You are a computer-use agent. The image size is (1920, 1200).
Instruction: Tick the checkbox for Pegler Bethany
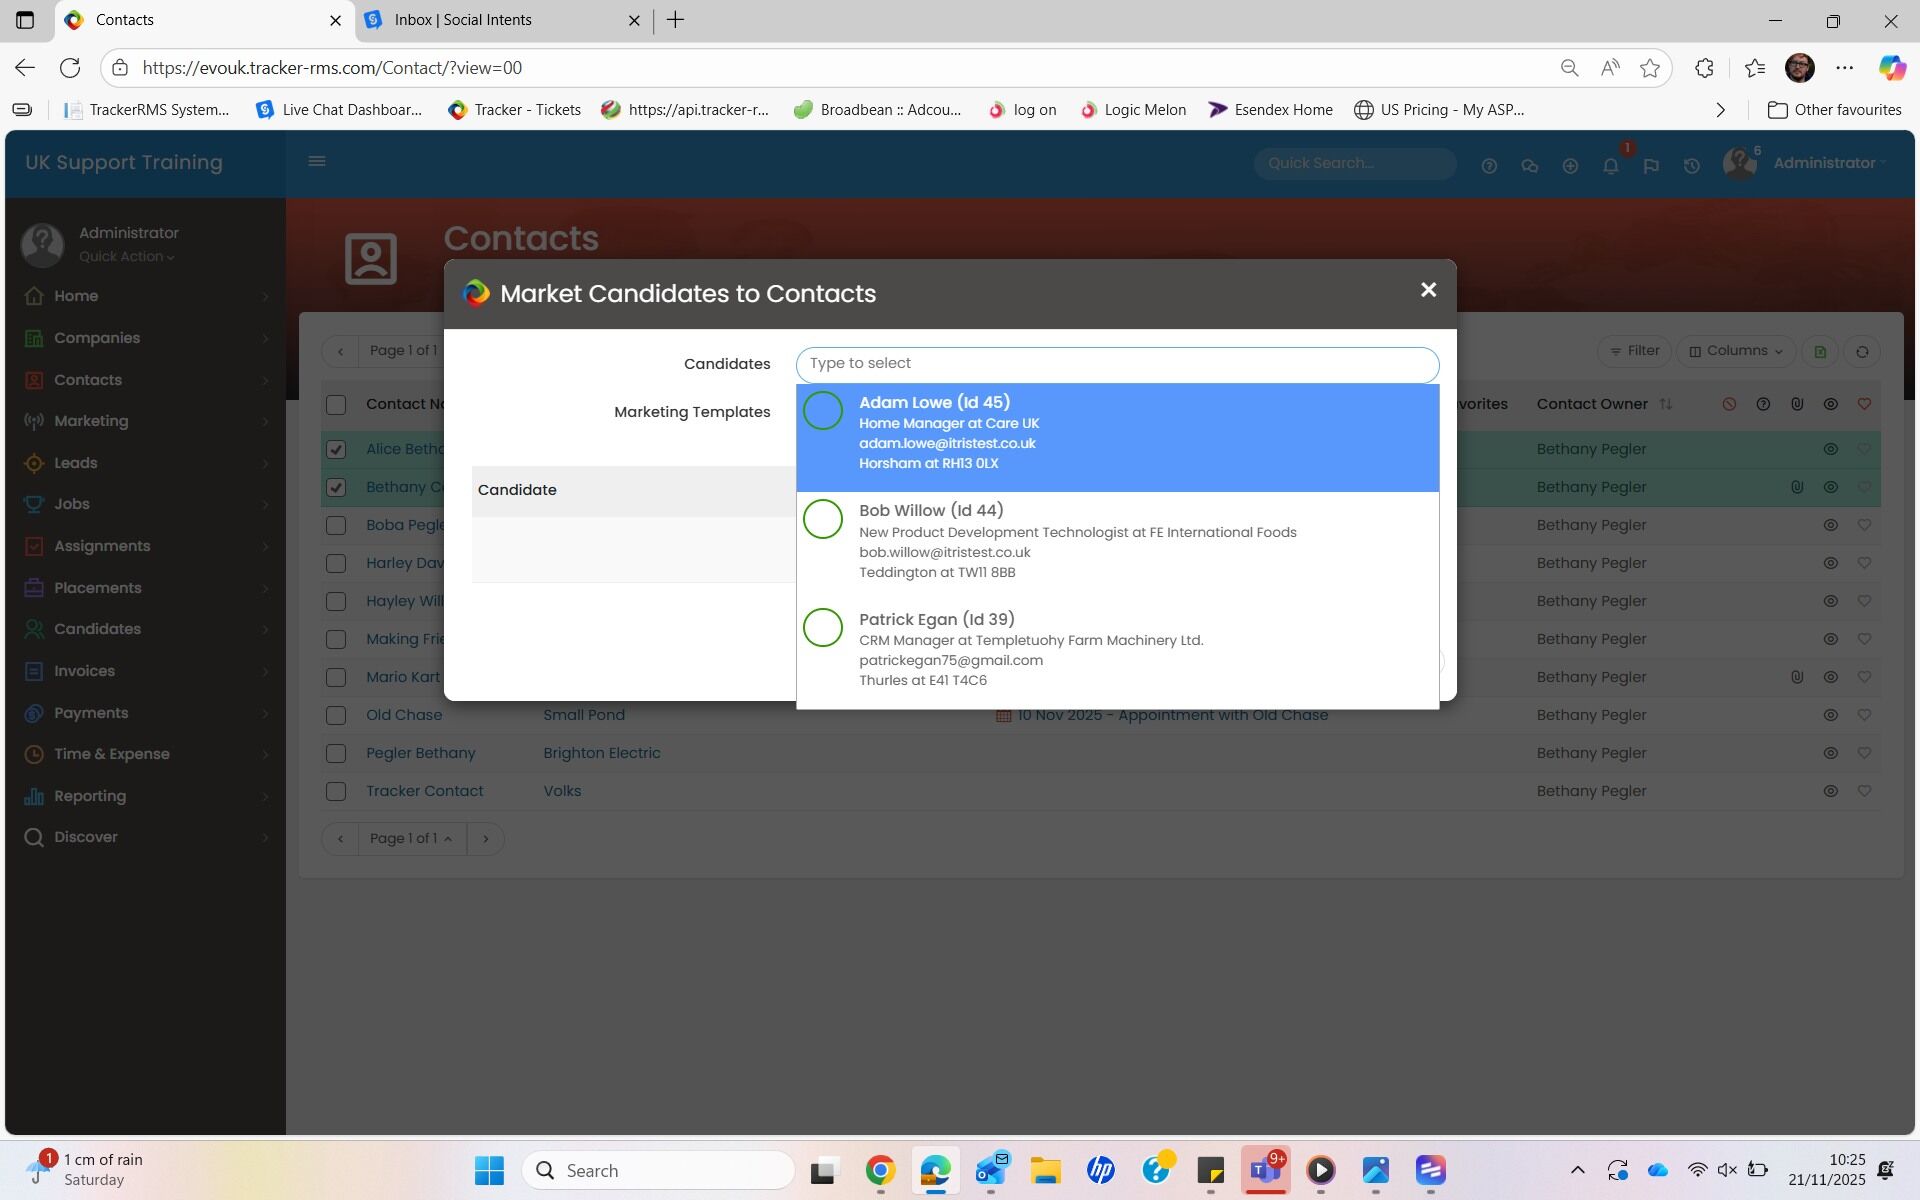336,754
